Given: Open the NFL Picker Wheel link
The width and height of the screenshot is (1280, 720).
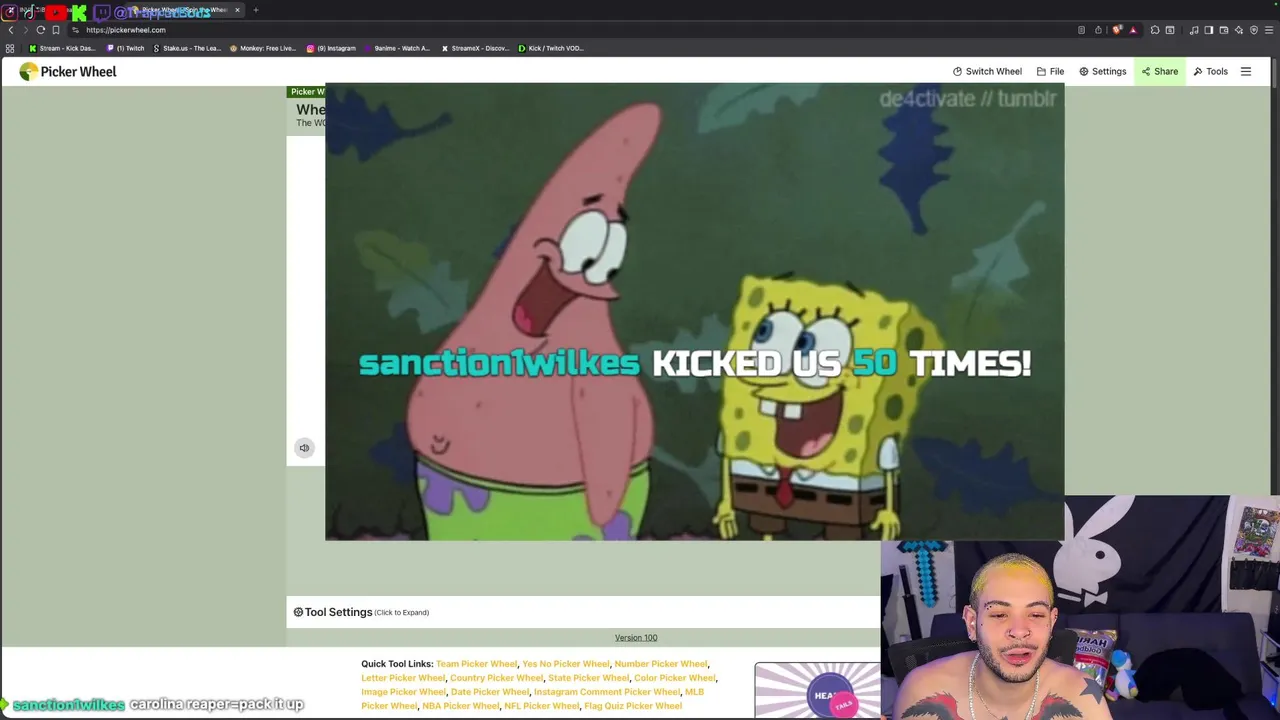Looking at the screenshot, I should coord(541,706).
